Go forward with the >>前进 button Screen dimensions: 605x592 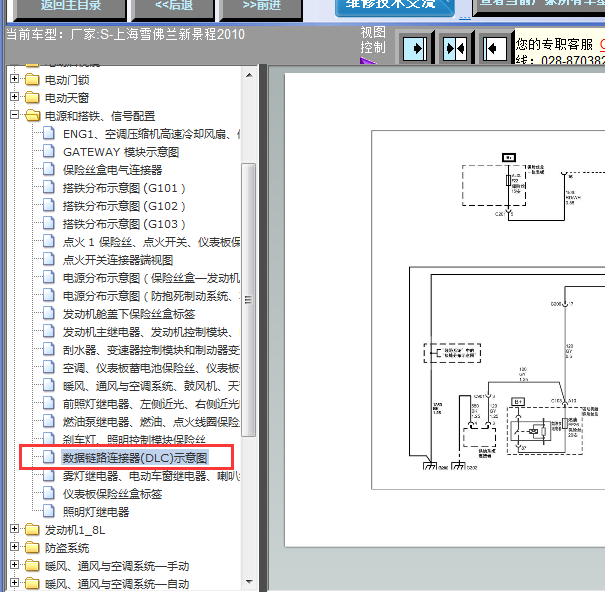pos(261,8)
